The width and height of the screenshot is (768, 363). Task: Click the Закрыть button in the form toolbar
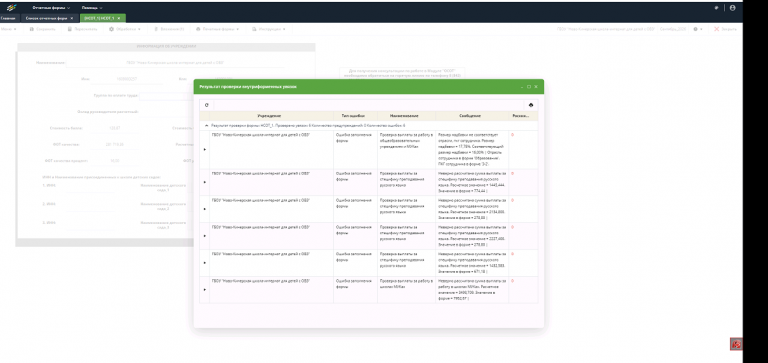pyautogui.click(x=725, y=29)
